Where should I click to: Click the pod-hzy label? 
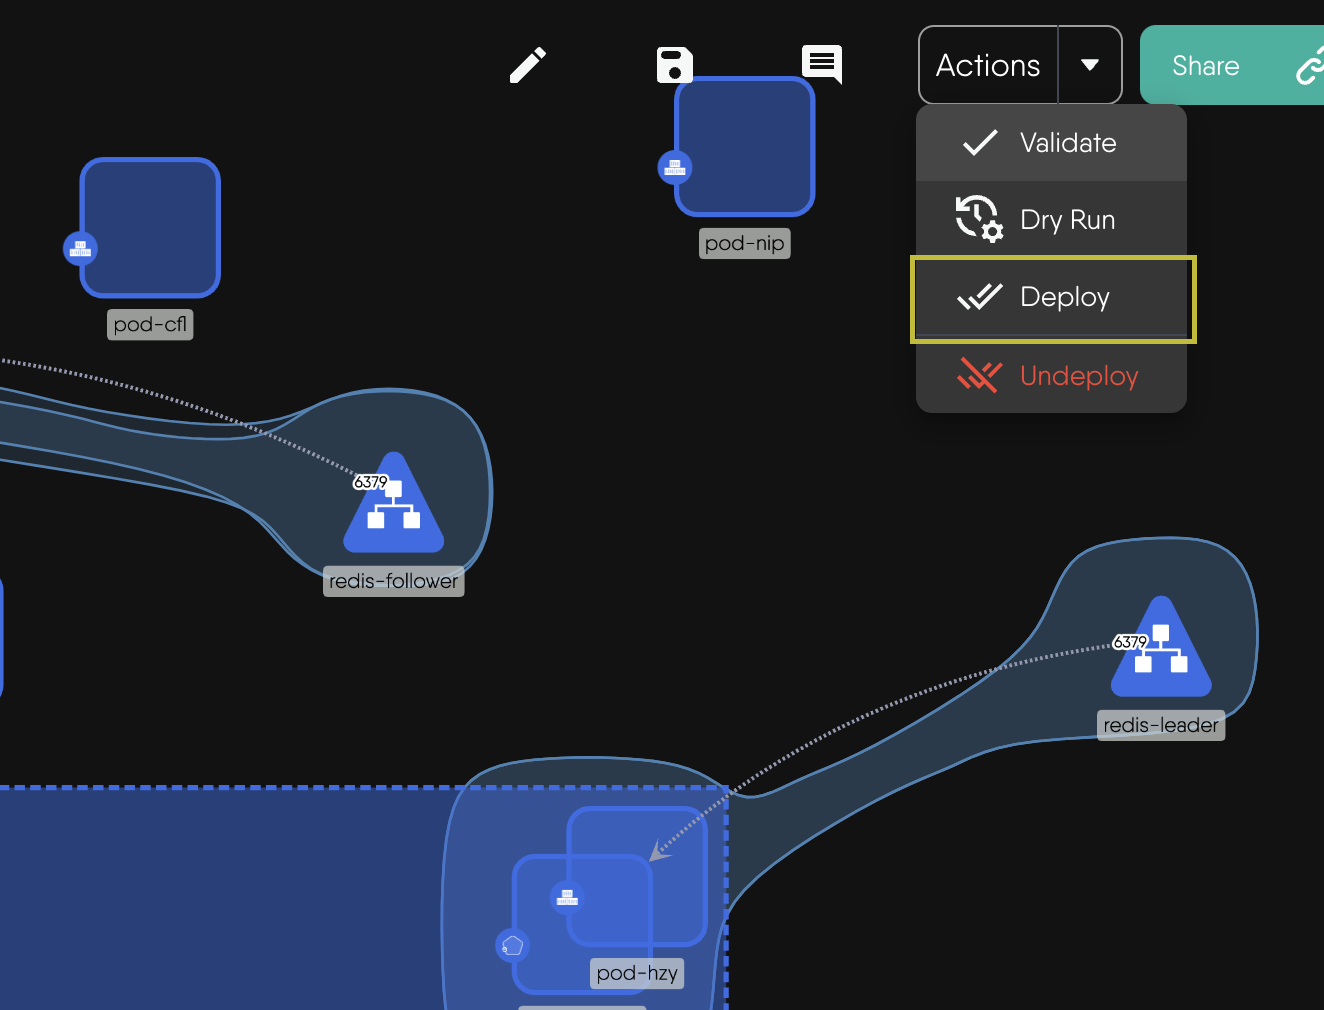tap(637, 973)
